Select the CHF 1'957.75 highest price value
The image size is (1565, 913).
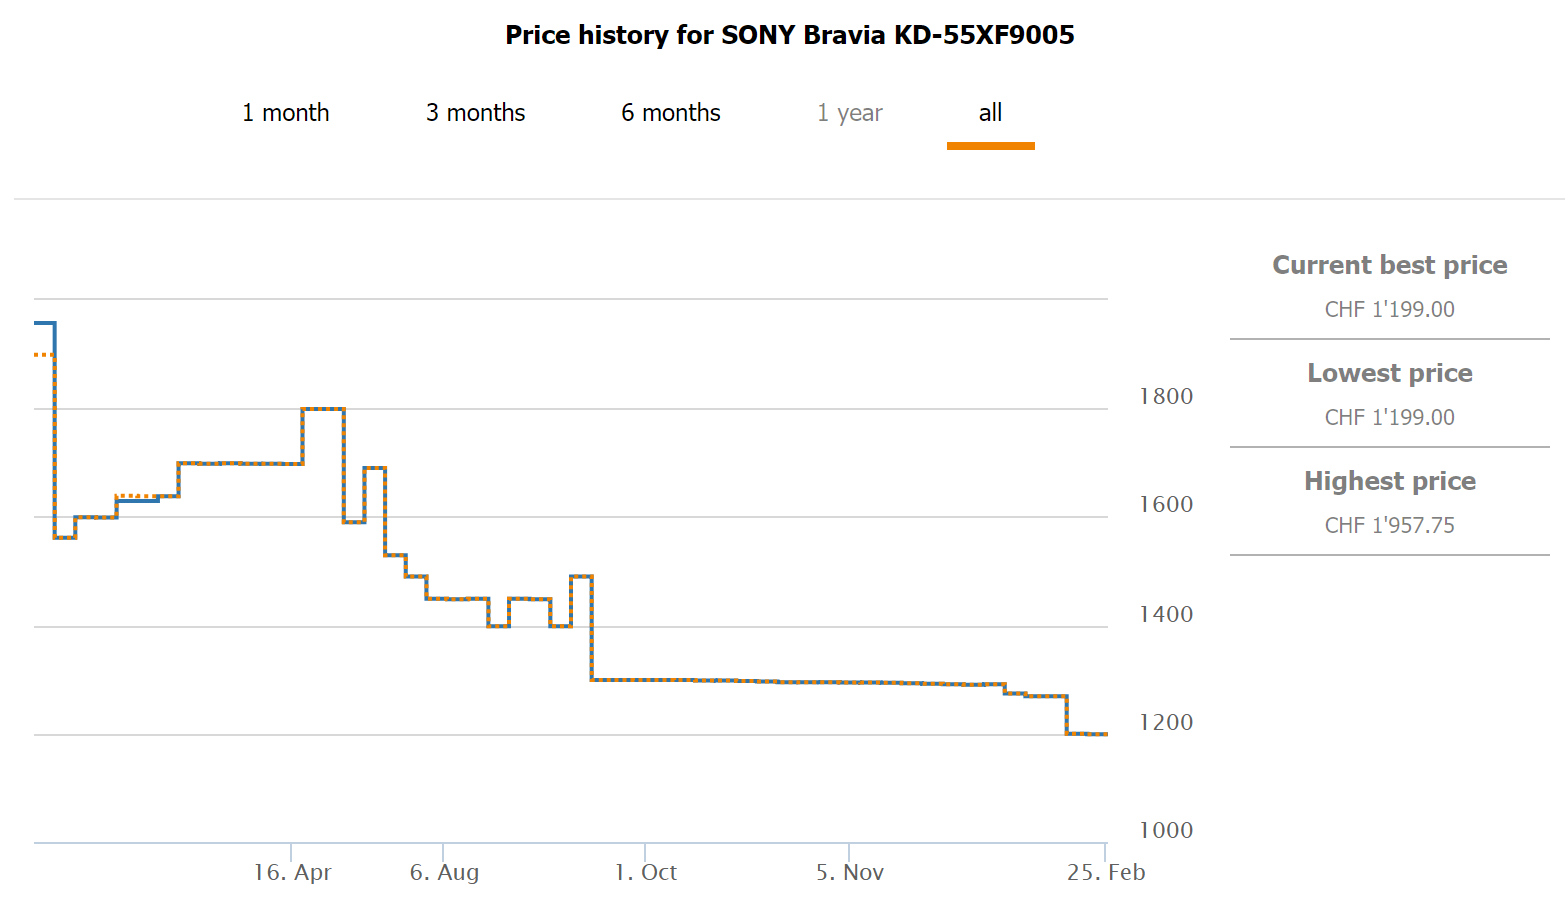click(1389, 525)
